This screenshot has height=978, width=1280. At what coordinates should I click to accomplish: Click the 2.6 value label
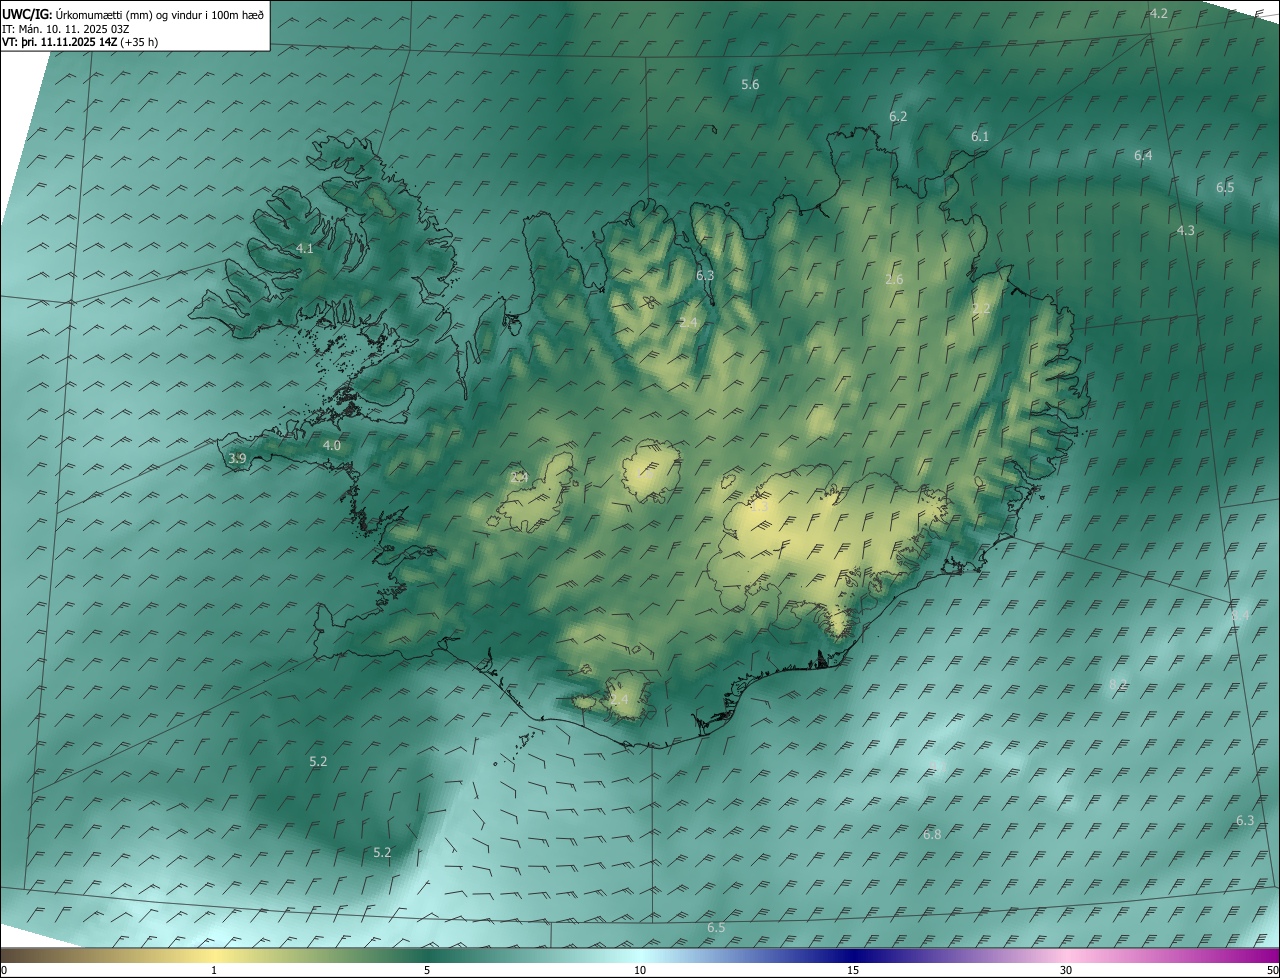pos(894,280)
